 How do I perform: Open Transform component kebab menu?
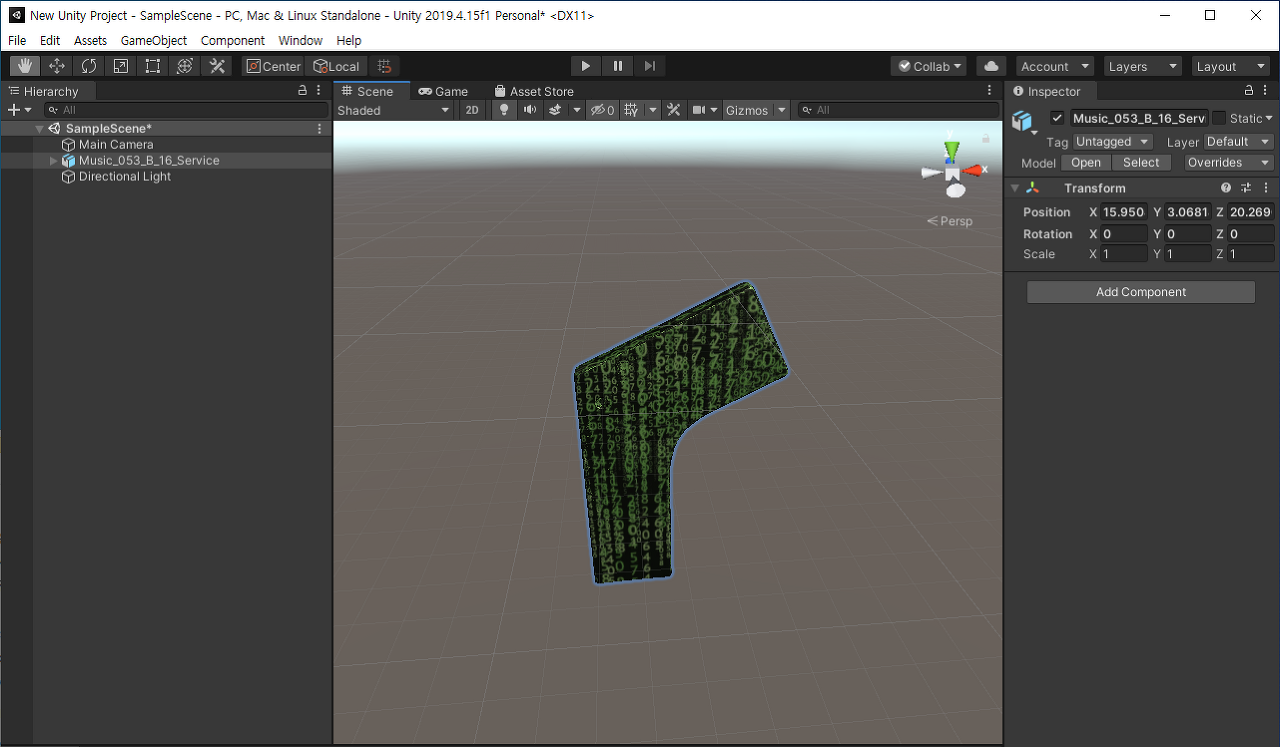click(1266, 188)
